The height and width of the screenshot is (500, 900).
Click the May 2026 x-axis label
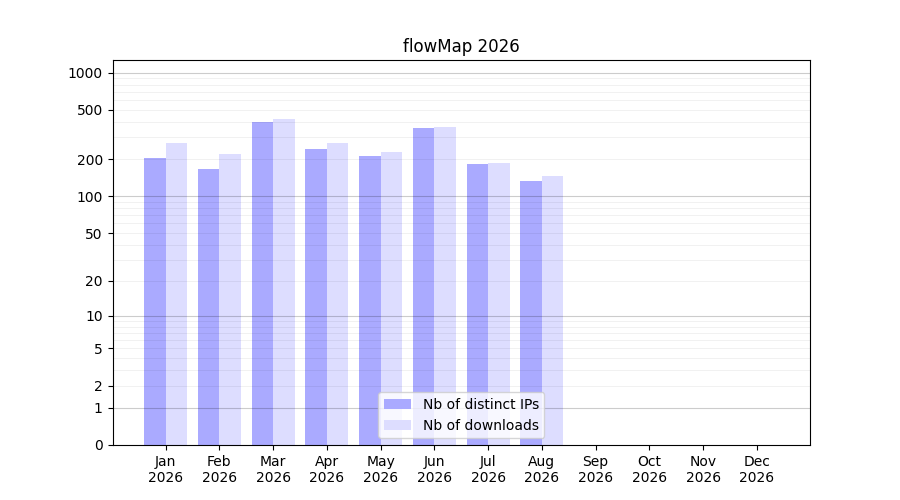[381, 469]
